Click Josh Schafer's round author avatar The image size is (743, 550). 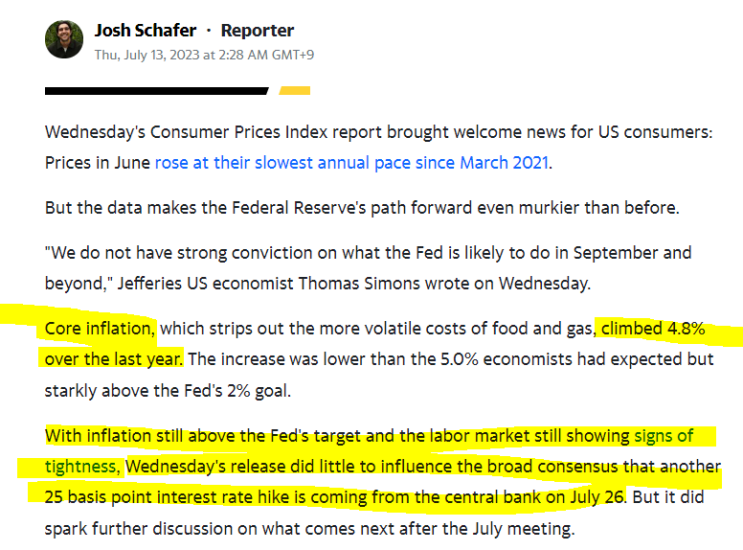[x=64, y=40]
